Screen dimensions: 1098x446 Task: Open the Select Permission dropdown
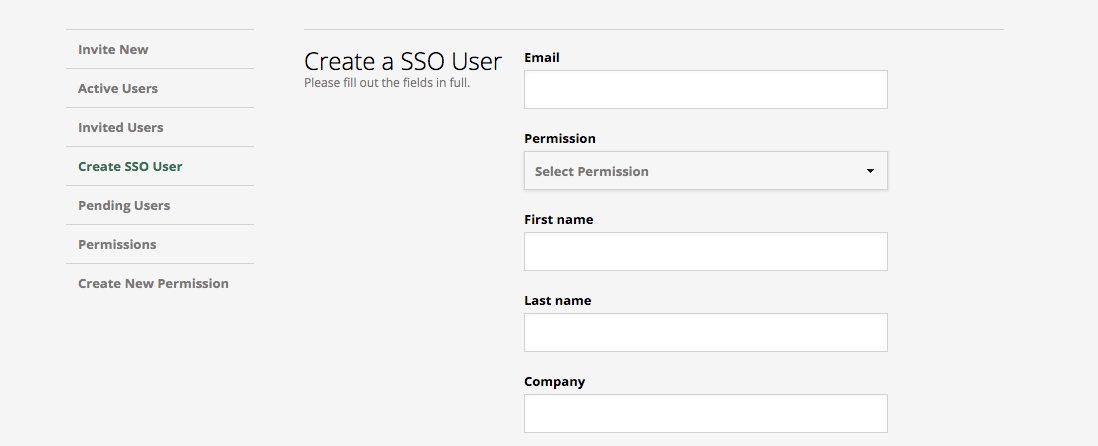[x=705, y=171]
